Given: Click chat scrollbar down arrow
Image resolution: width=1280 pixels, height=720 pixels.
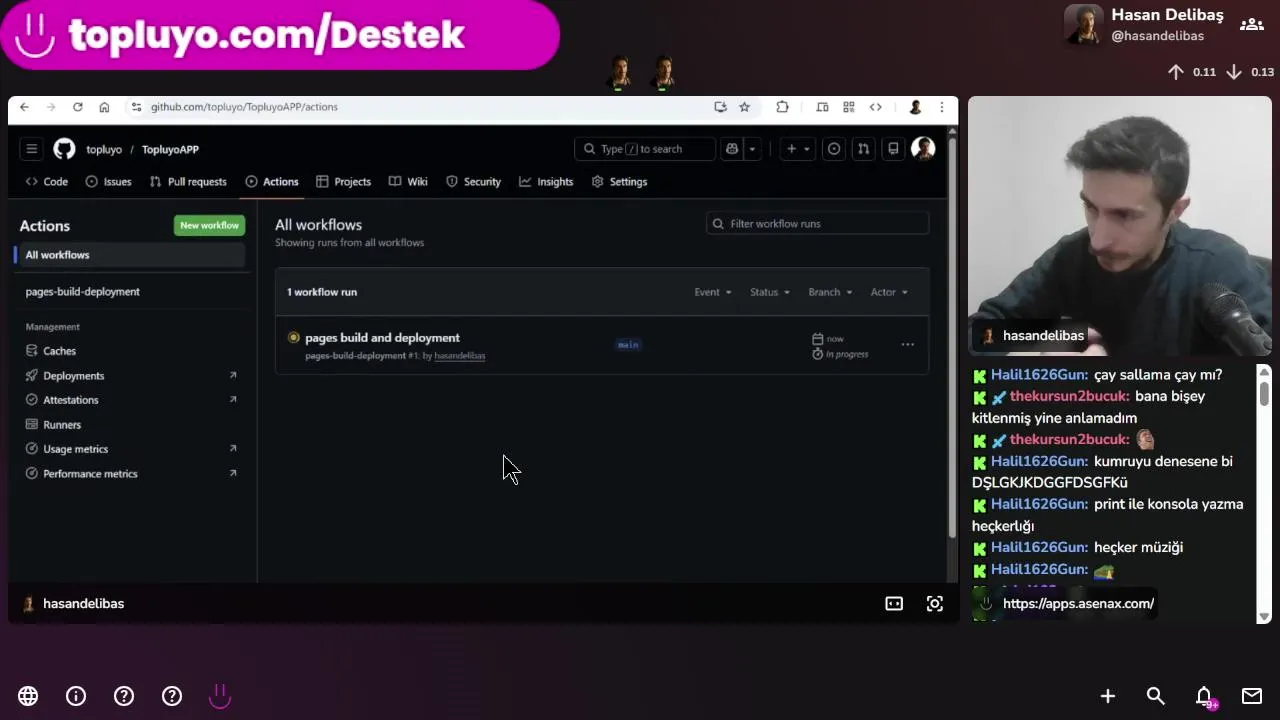Looking at the screenshot, I should click(1264, 617).
